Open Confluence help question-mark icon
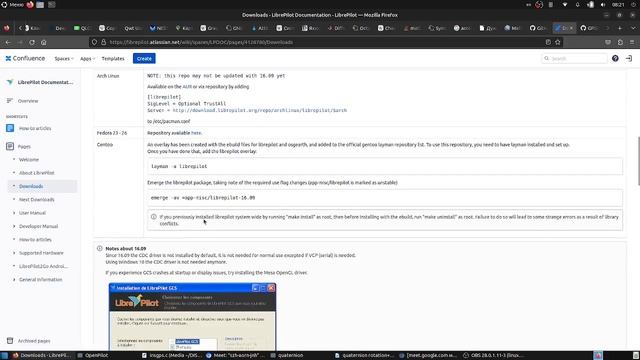 click(x=615, y=58)
